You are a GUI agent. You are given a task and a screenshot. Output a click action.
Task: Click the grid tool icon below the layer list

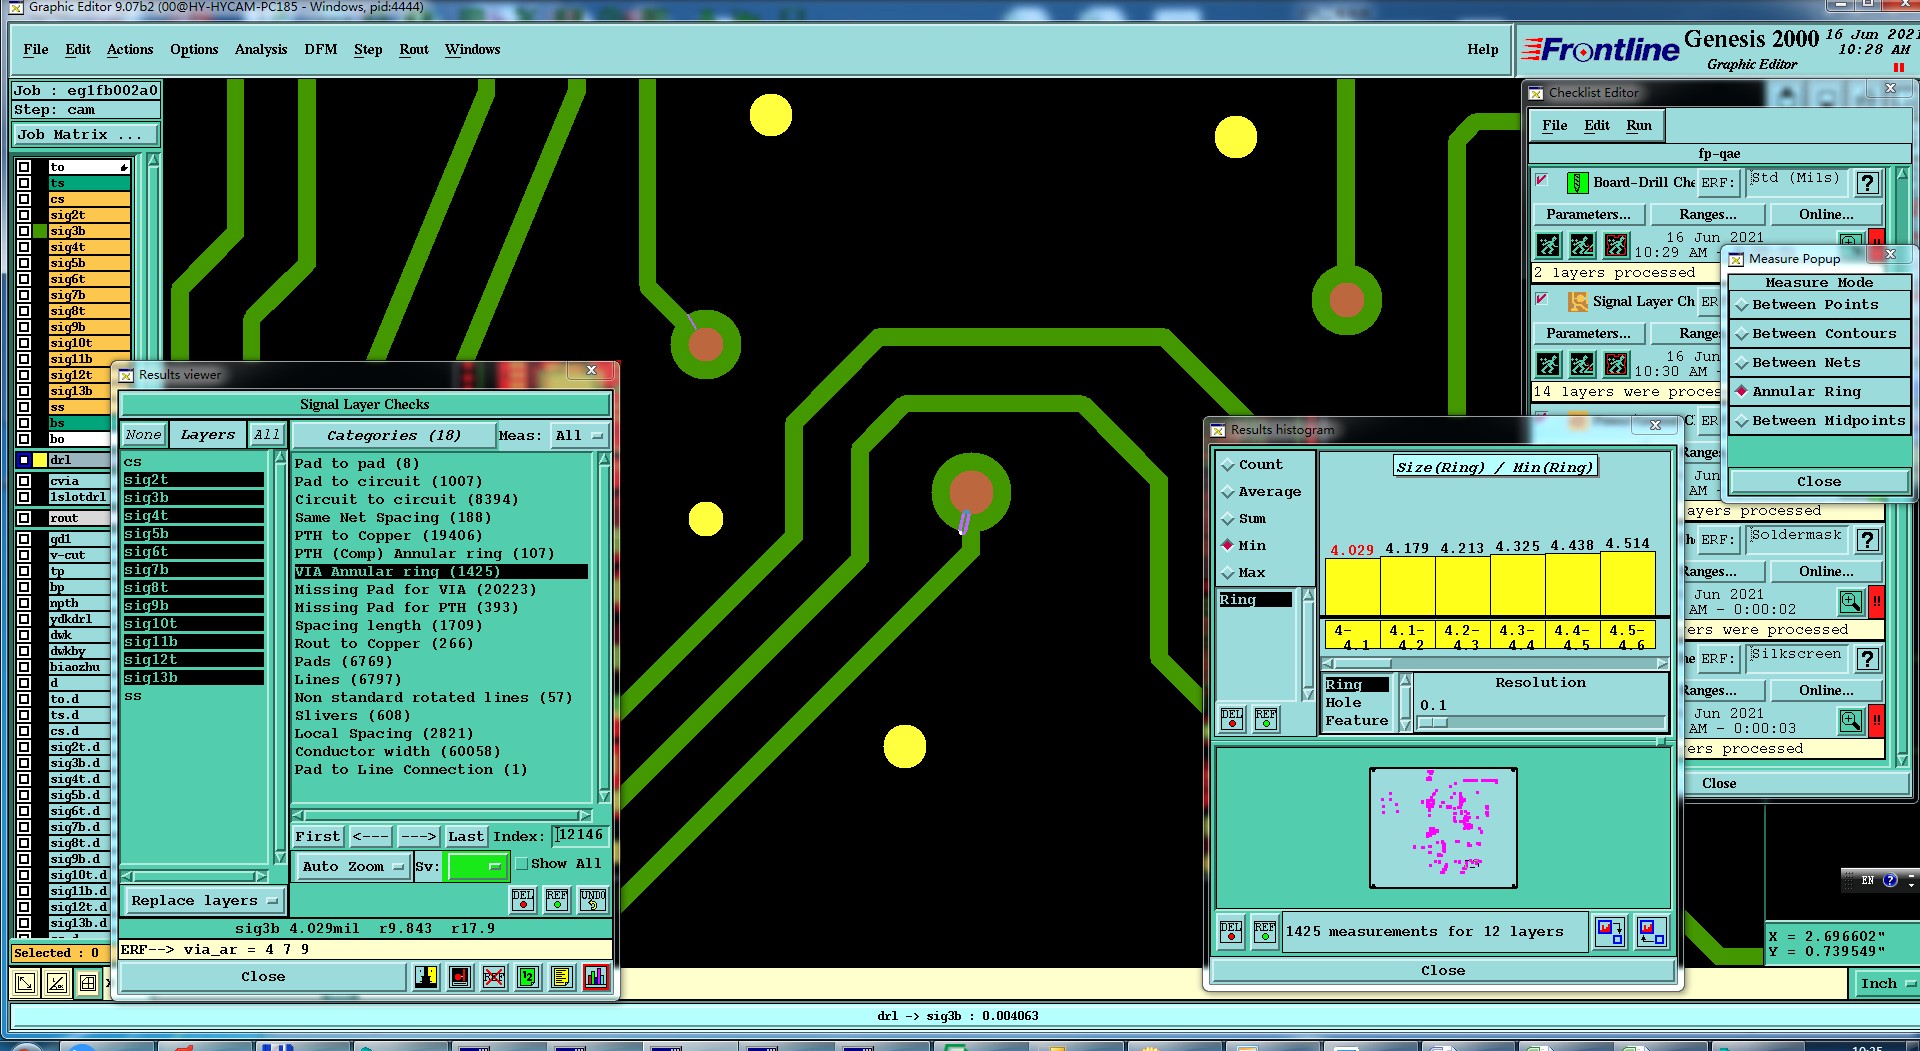pos(88,983)
